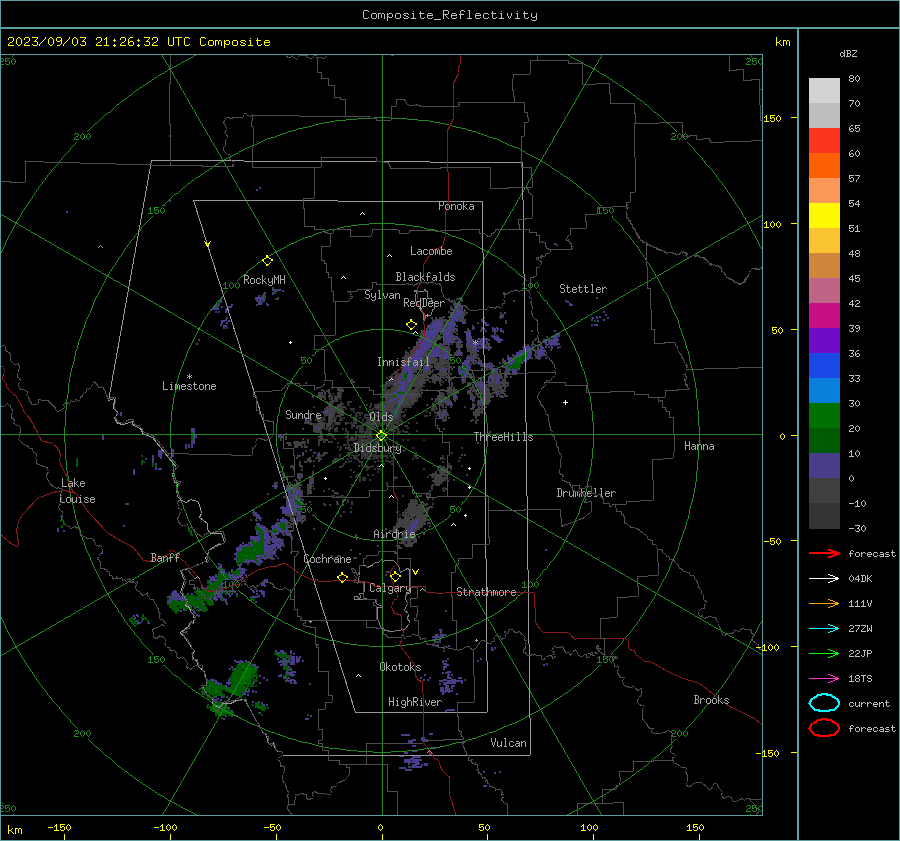Click the Hanna label on the map
Screen dimensions: 900x841
coord(699,446)
